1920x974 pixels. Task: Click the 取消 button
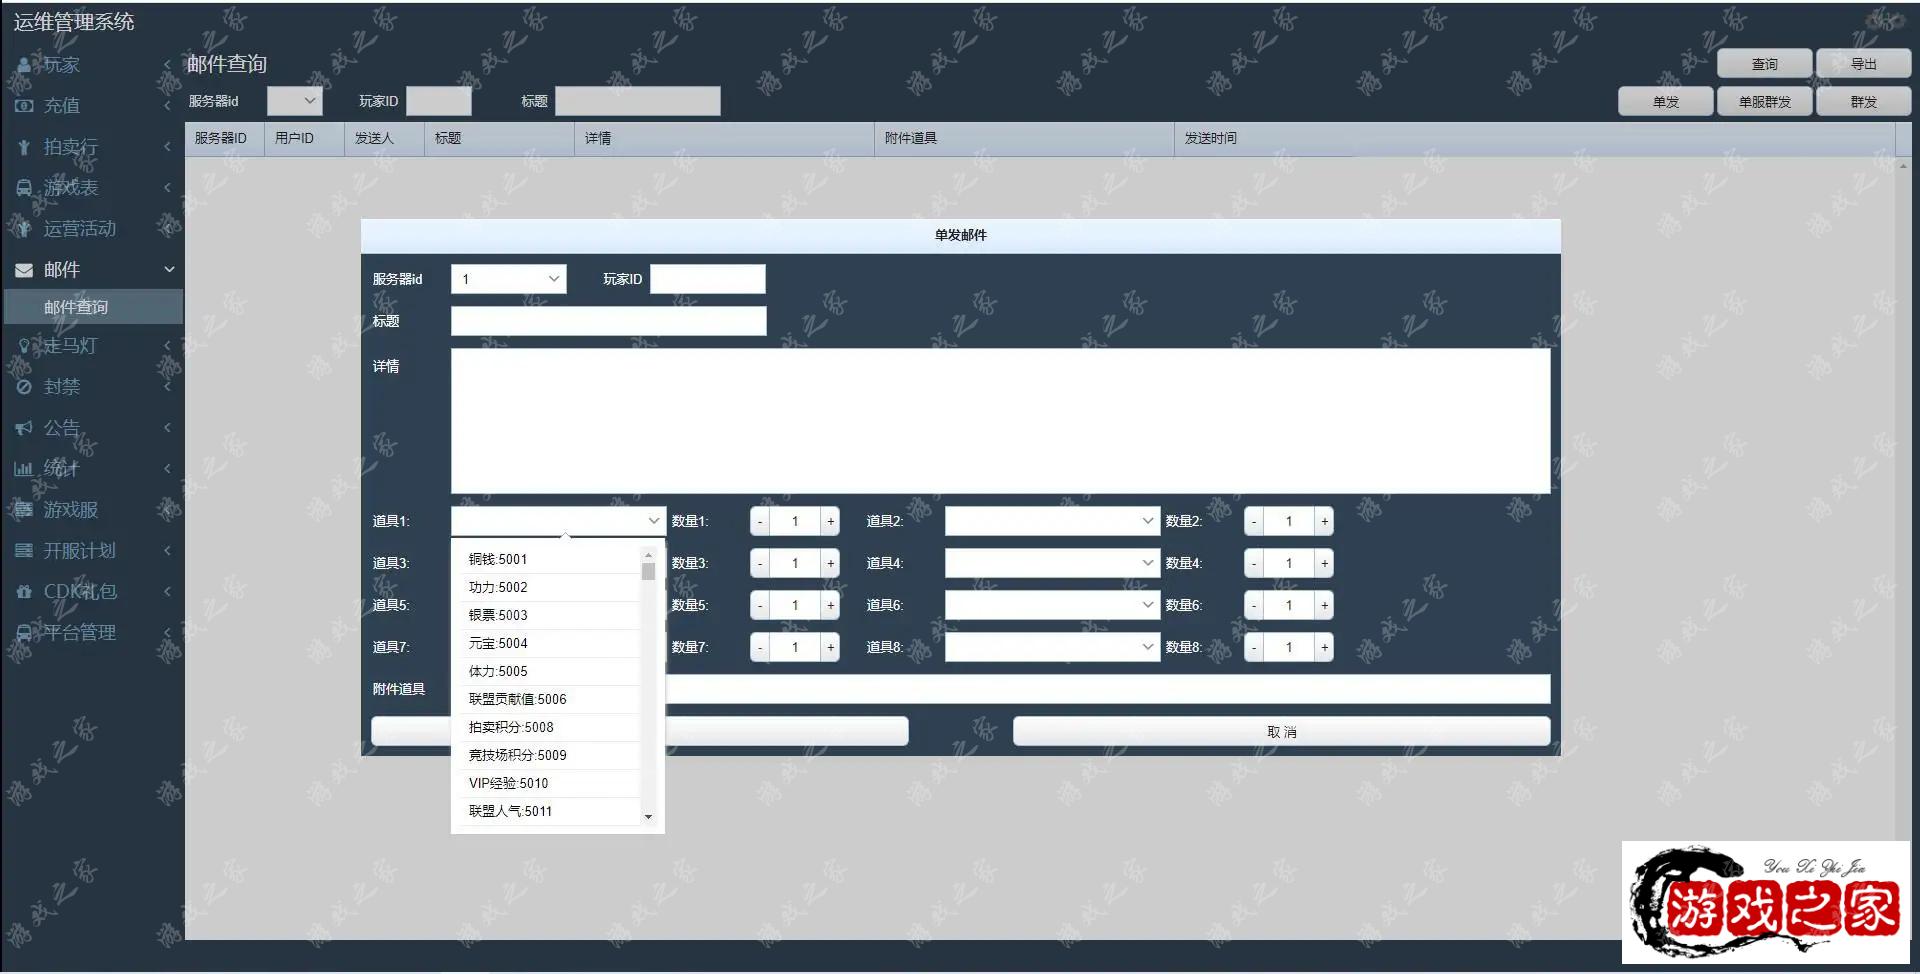point(1281,732)
